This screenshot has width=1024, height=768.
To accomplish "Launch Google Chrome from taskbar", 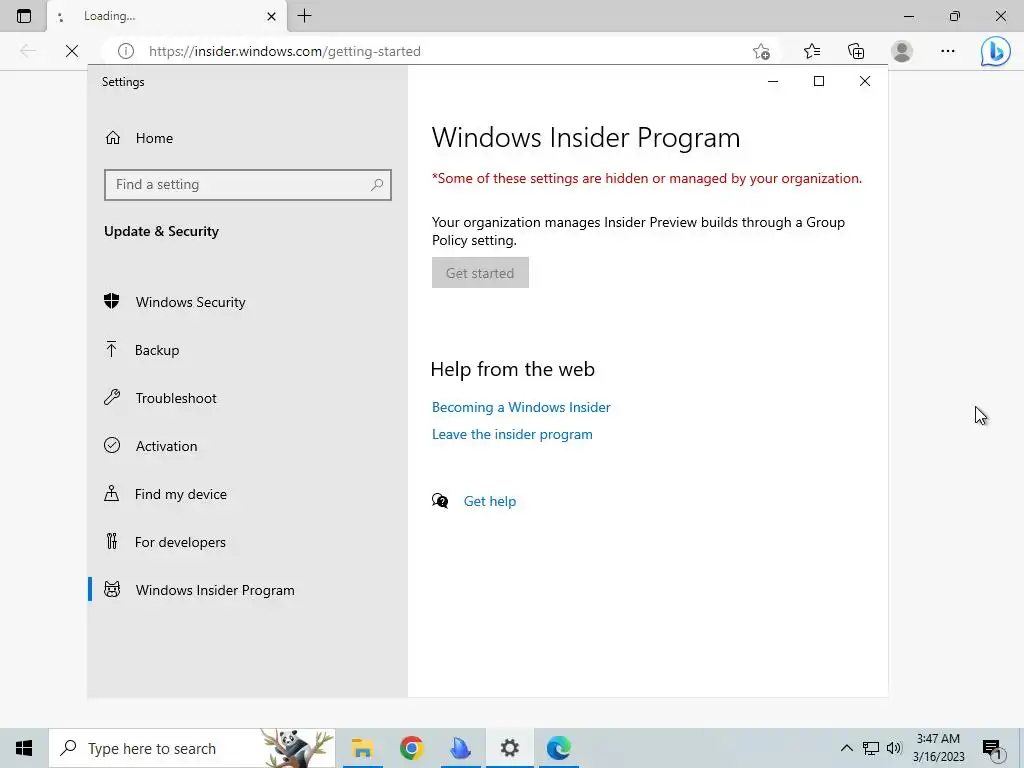I will (411, 748).
